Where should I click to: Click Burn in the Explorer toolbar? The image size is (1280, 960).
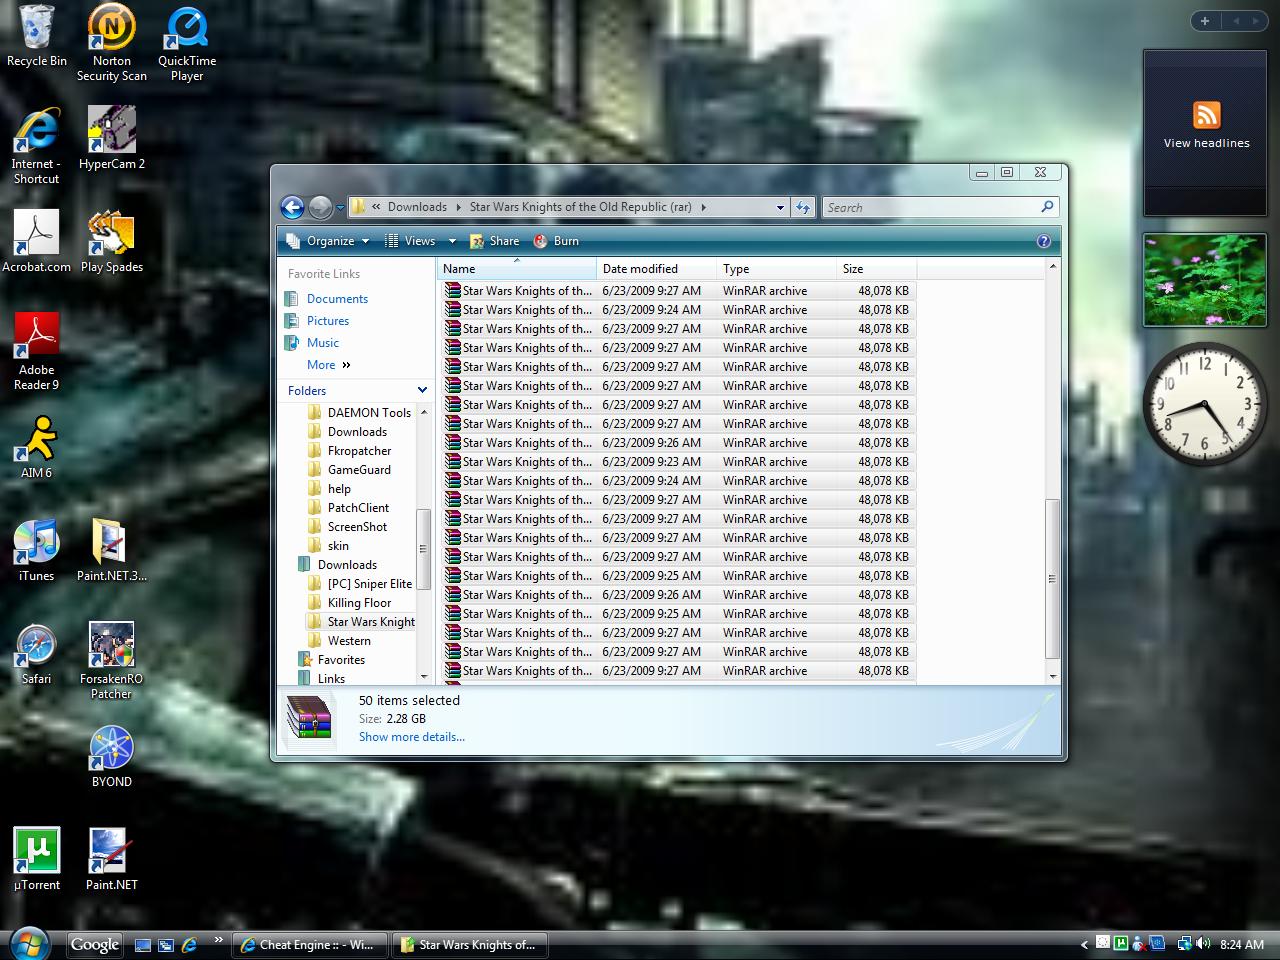(x=557, y=241)
